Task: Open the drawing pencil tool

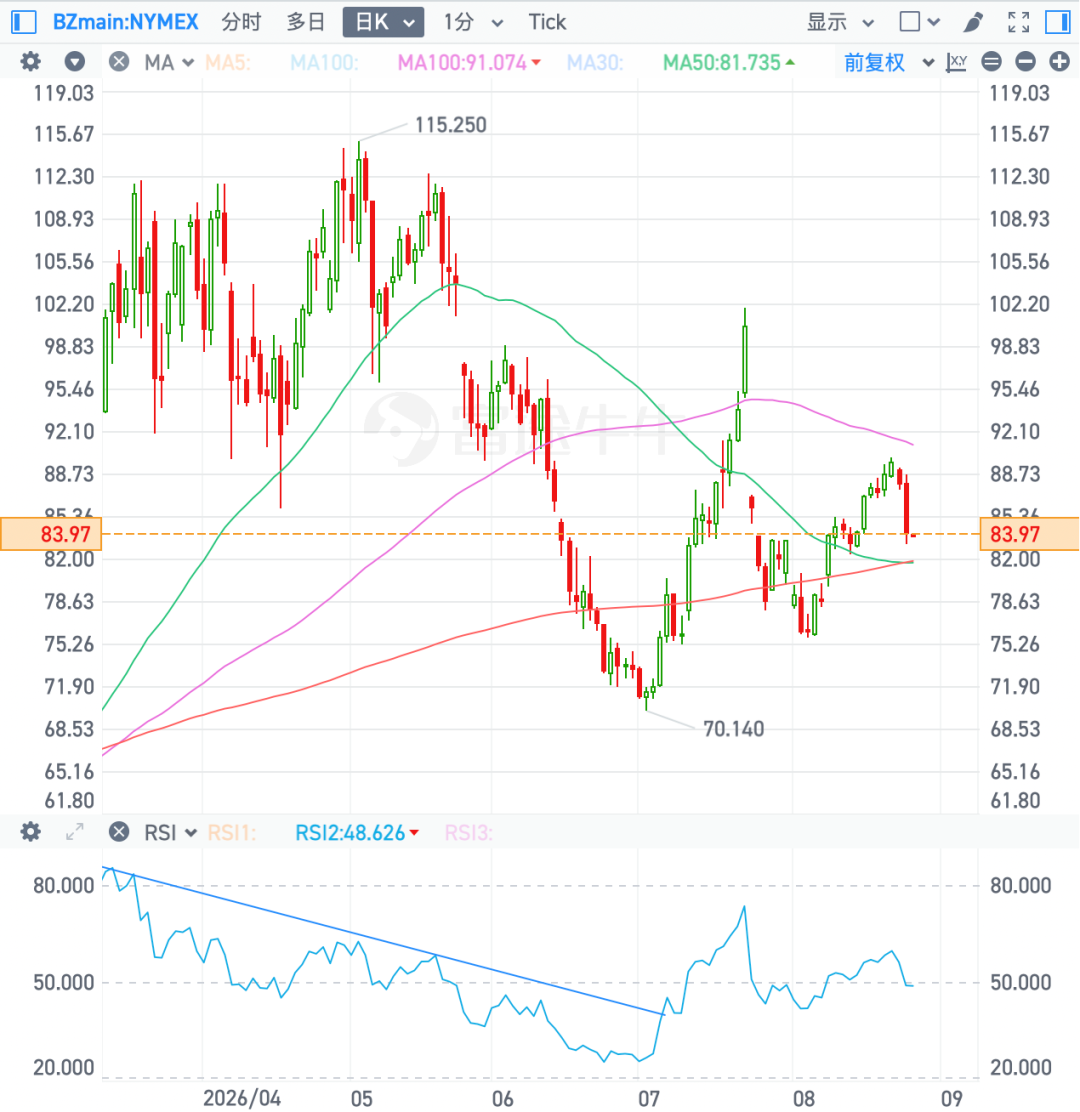Action: (974, 22)
